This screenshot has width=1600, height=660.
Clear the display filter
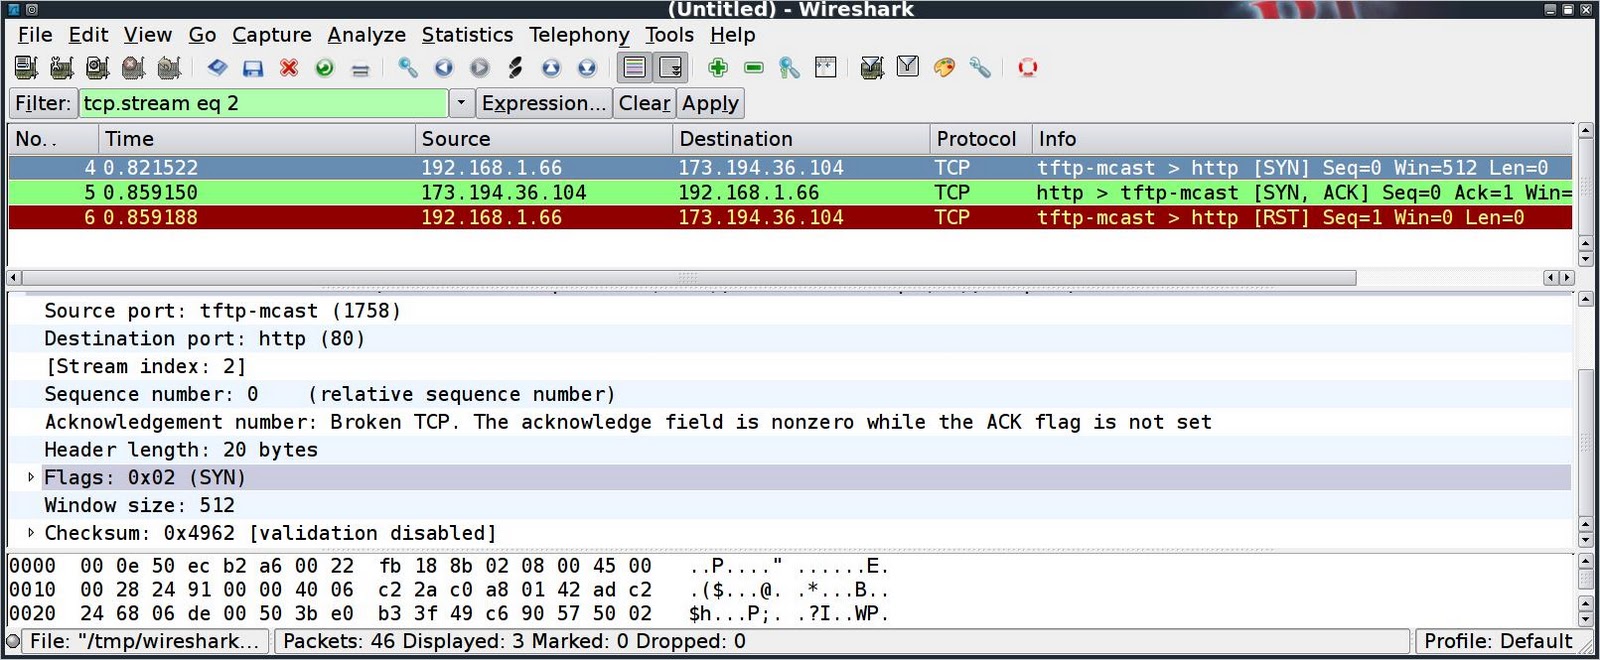(x=644, y=103)
